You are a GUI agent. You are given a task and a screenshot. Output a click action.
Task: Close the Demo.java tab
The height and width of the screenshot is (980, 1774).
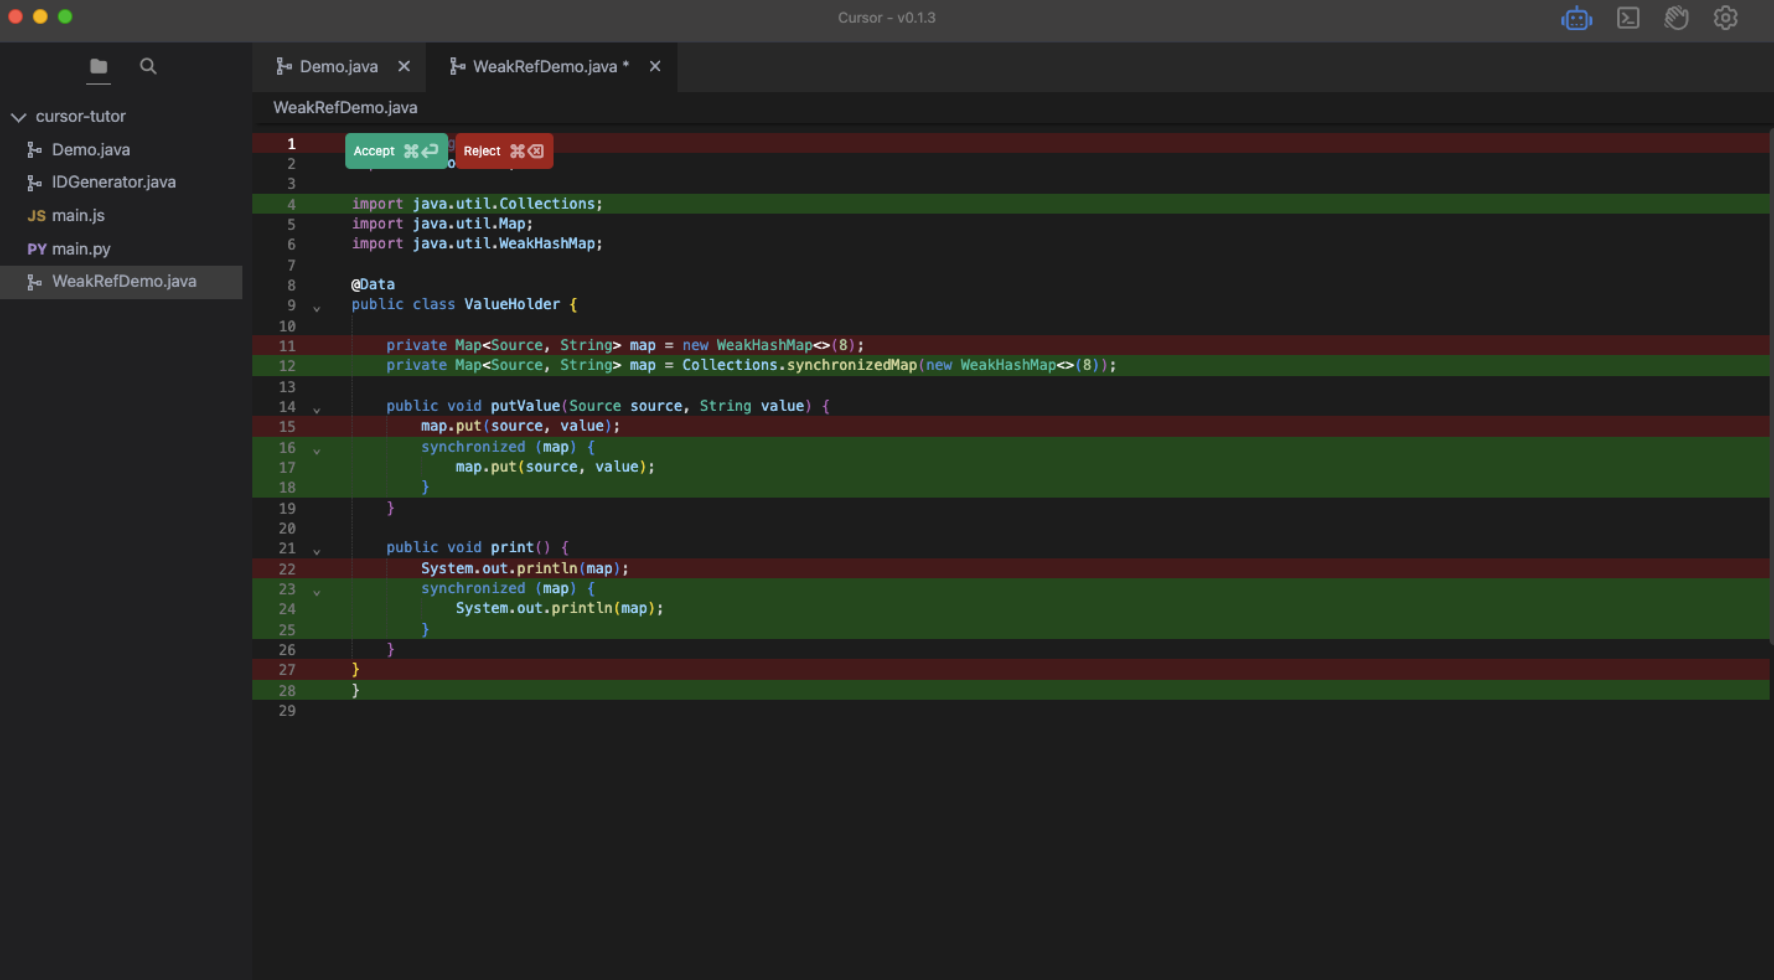(x=404, y=66)
